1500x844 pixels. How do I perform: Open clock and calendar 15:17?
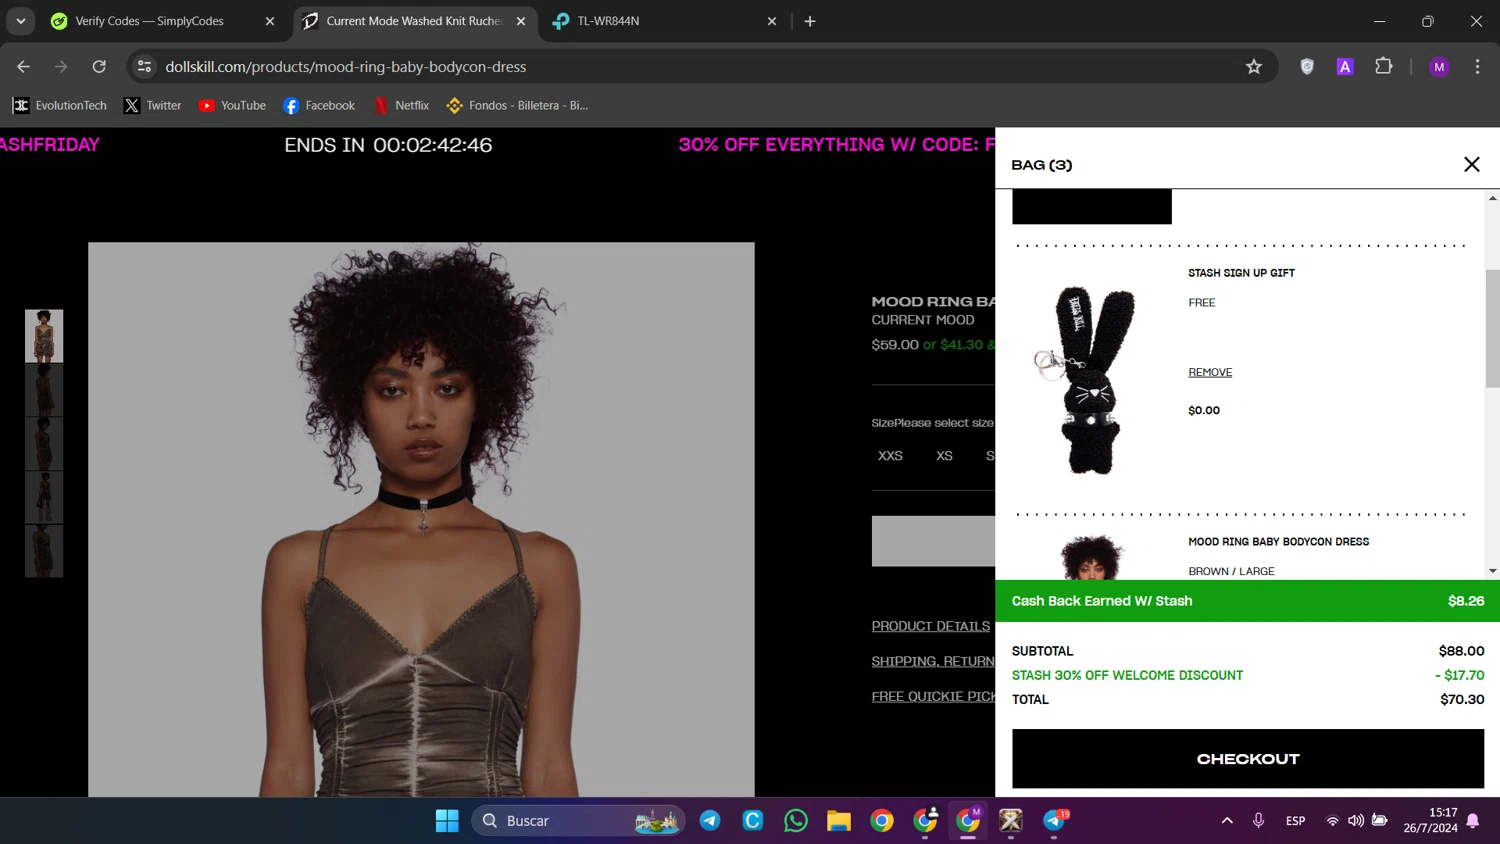1430,821
